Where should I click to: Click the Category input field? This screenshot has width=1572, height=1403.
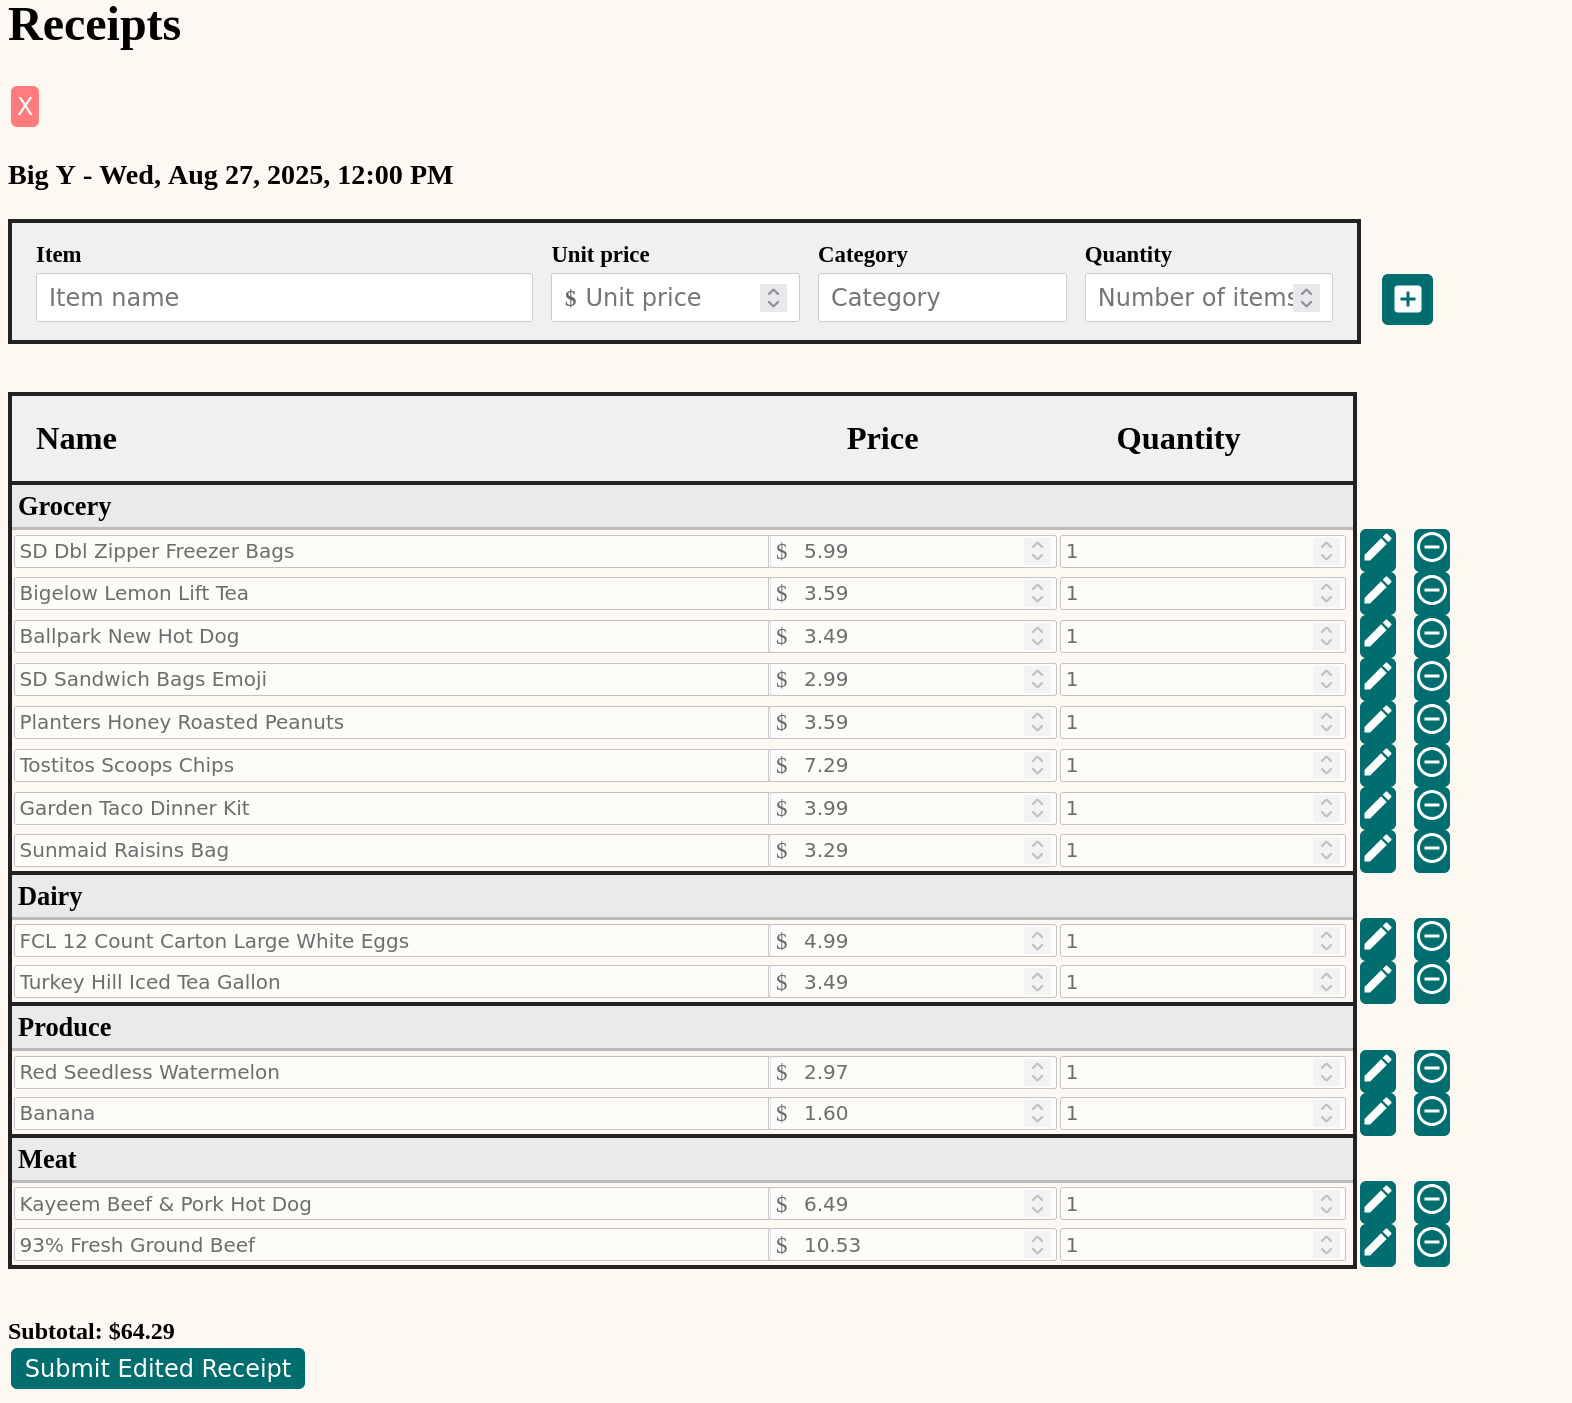click(x=942, y=297)
